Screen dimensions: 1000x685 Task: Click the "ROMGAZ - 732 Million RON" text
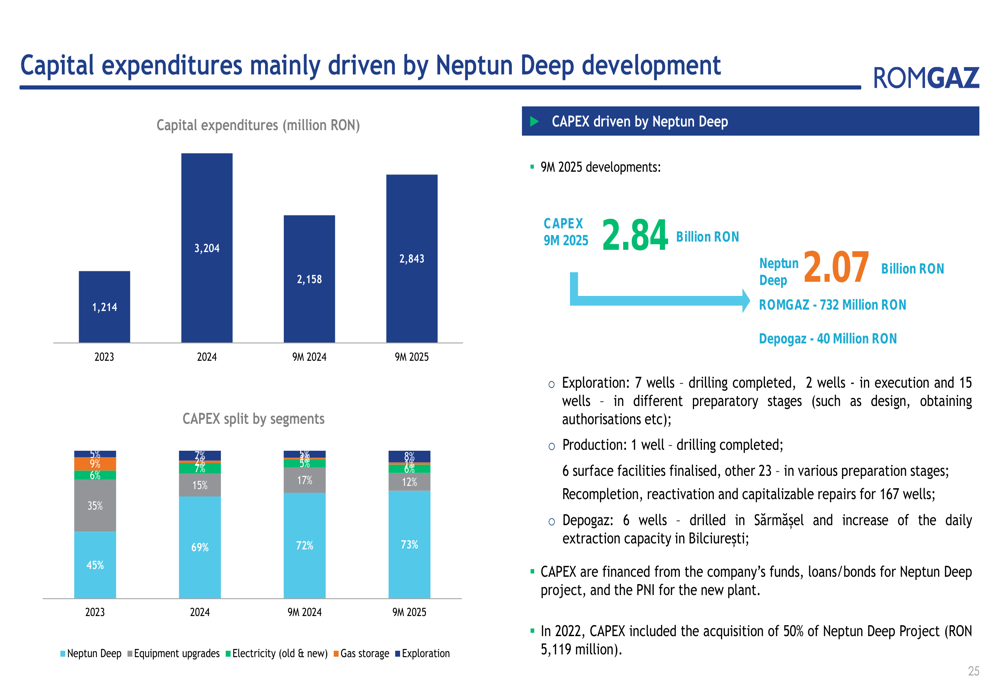(832, 305)
